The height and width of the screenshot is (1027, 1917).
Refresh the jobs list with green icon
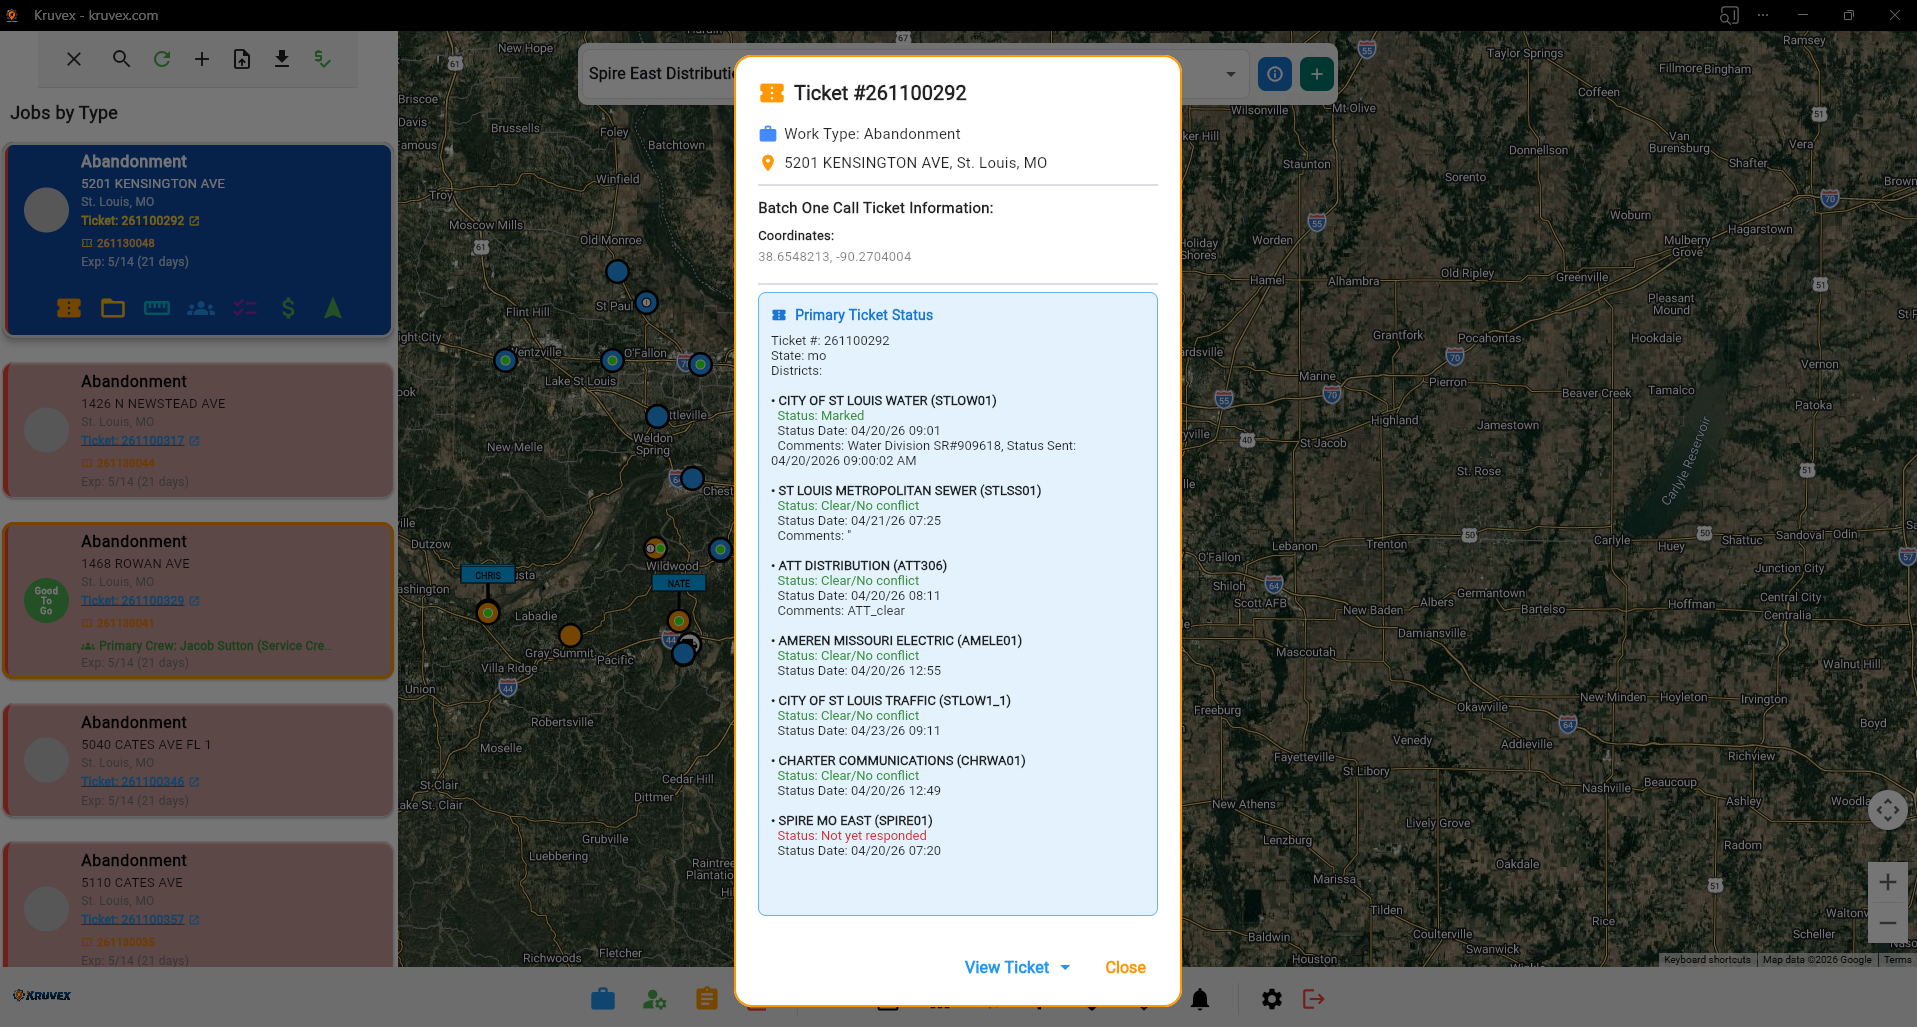pos(162,59)
